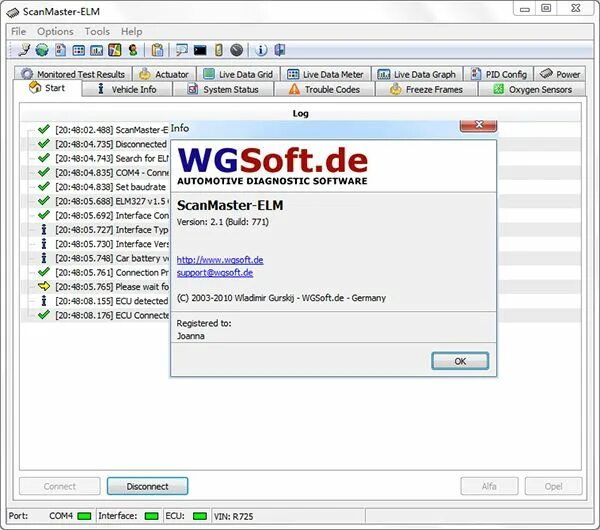The height and width of the screenshot is (530, 600).
Task: Open the File menu
Action: [x=18, y=31]
